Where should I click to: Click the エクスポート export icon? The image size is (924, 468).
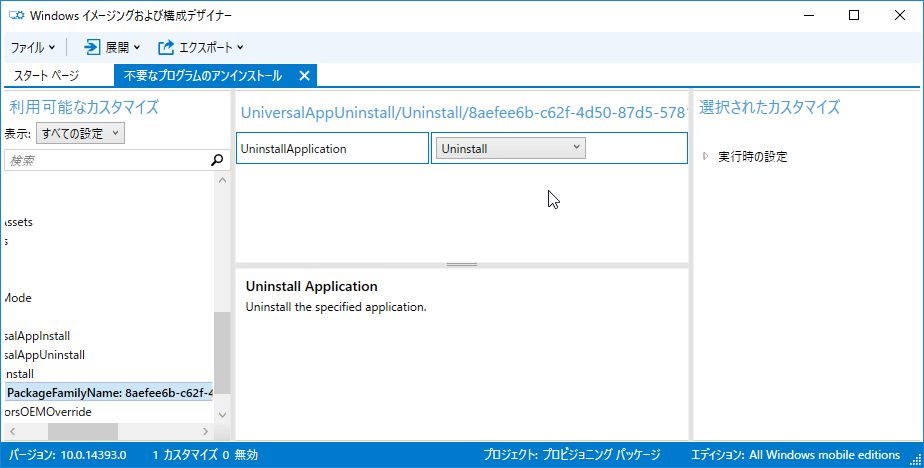[166, 48]
